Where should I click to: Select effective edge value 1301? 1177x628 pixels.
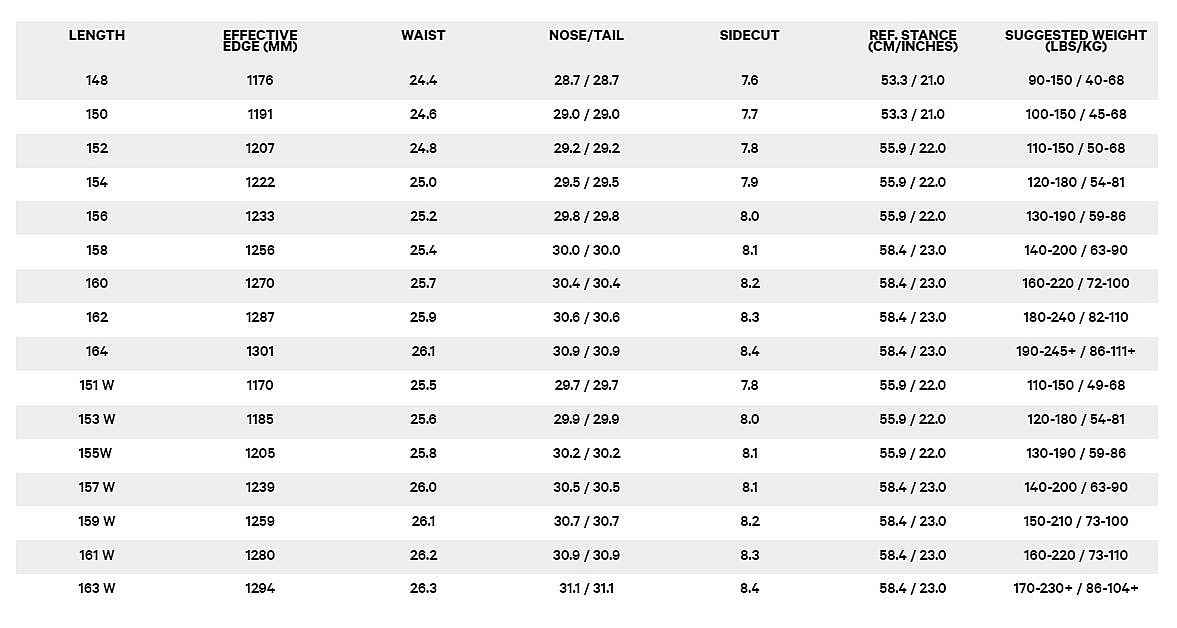pyautogui.click(x=260, y=351)
